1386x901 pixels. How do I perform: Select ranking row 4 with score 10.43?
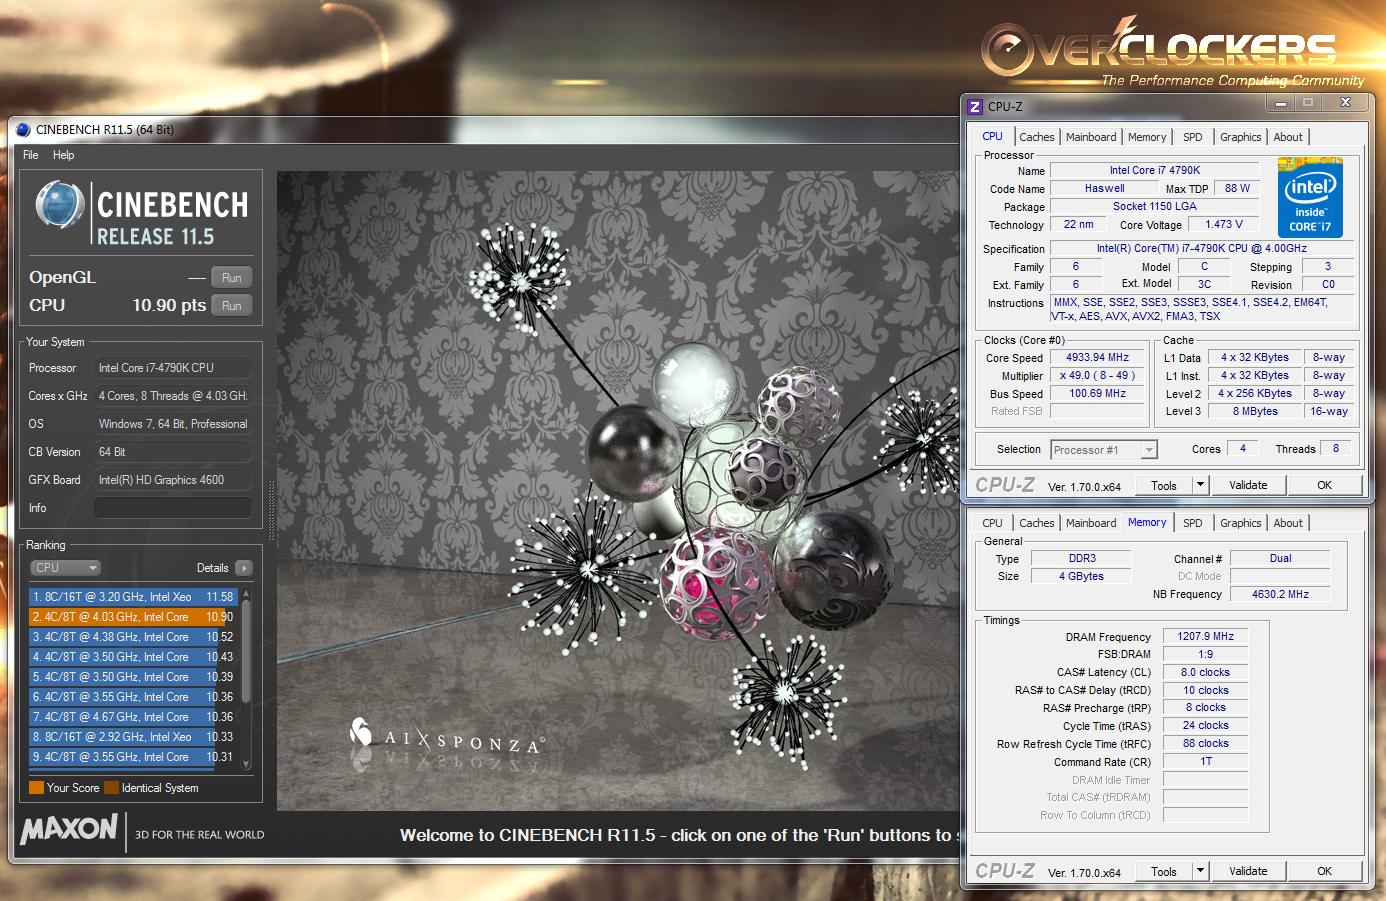pyautogui.click(x=132, y=657)
